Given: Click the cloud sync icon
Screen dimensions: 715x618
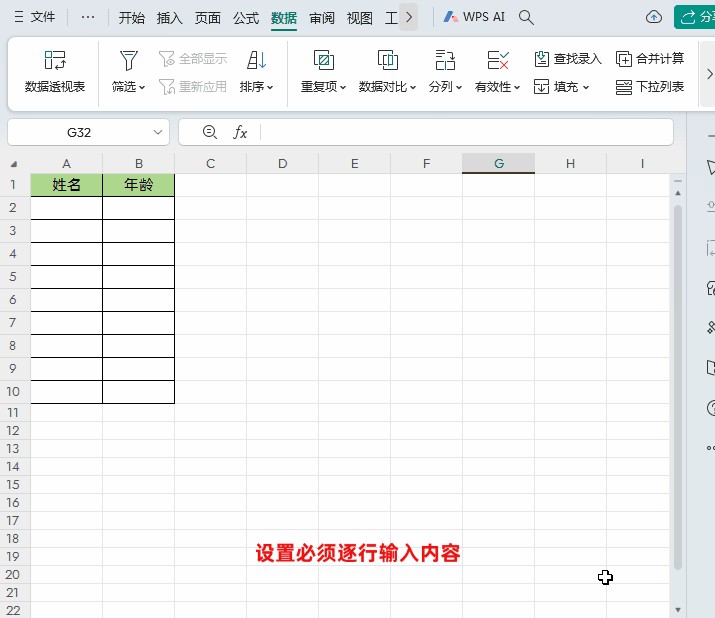Looking at the screenshot, I should [654, 17].
